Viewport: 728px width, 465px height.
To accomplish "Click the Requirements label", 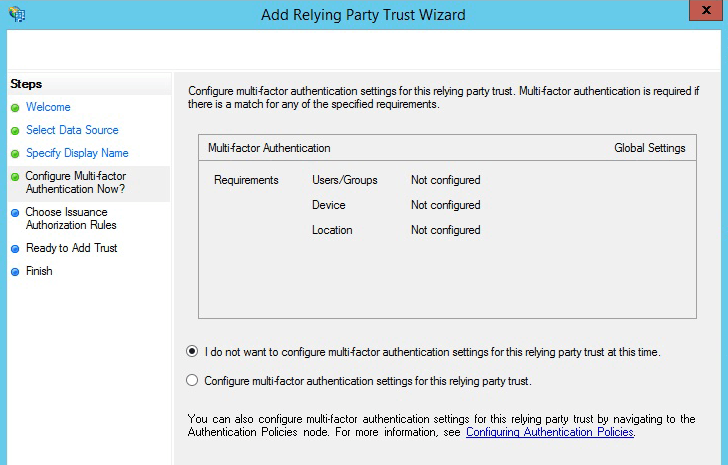I will (246, 180).
